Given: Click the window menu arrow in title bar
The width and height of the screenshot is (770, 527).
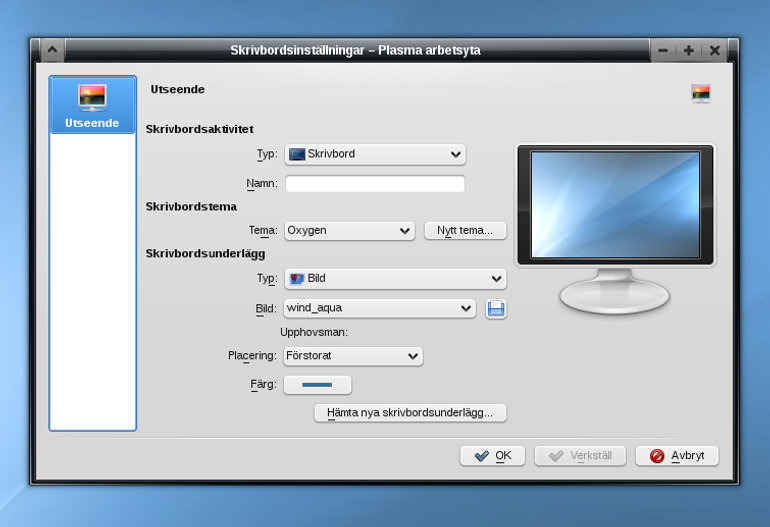Looking at the screenshot, I should tap(52, 50).
